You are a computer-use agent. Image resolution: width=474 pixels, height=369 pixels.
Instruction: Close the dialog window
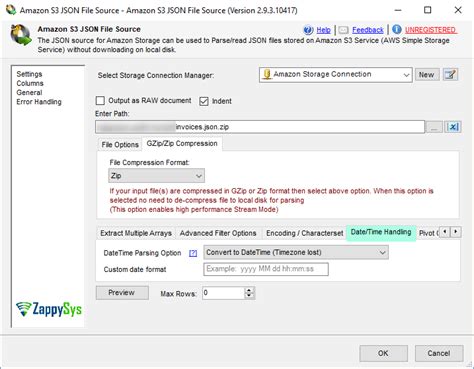(x=458, y=10)
